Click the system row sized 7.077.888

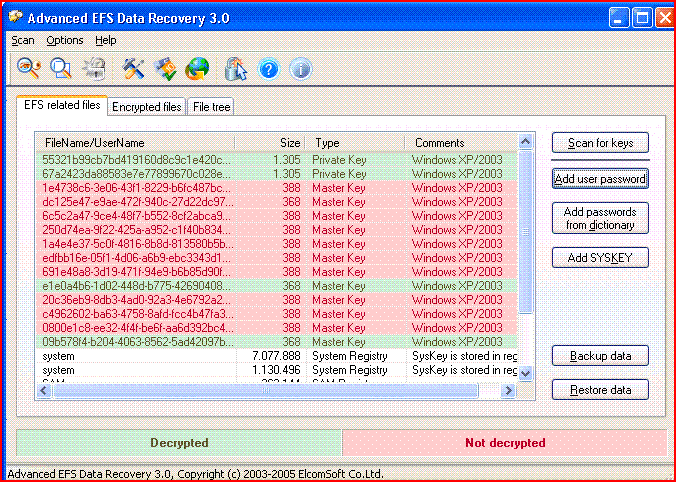point(276,356)
